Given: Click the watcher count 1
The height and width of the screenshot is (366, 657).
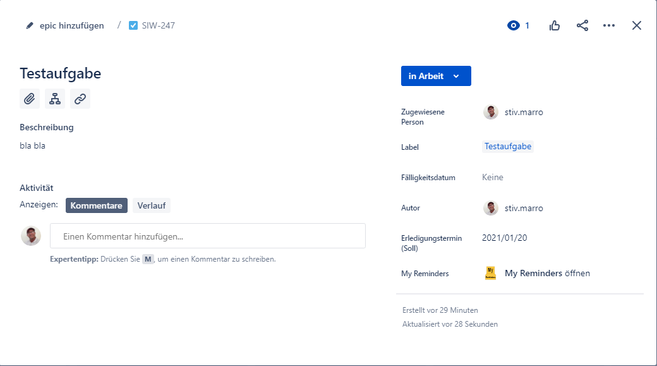Looking at the screenshot, I should point(527,26).
